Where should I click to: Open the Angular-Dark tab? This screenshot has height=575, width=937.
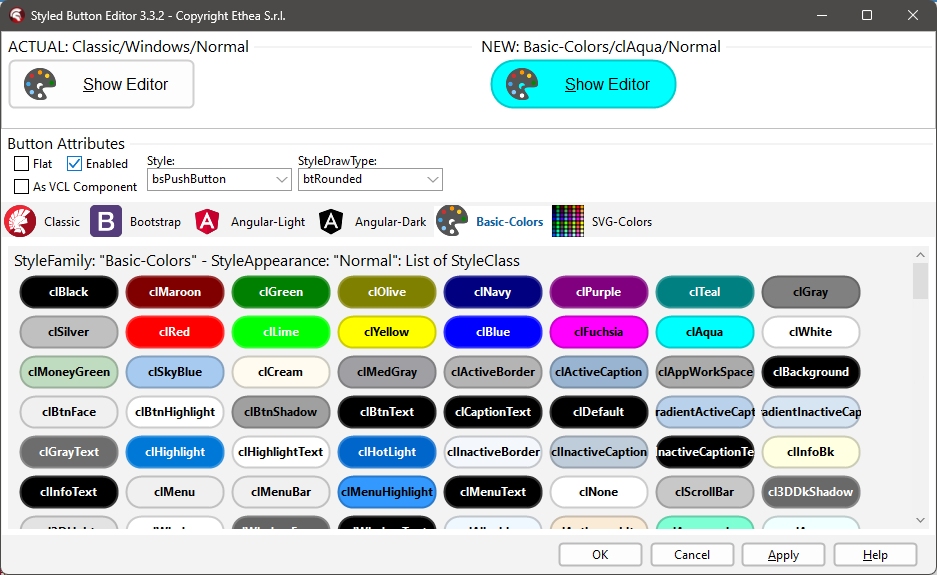(x=373, y=222)
